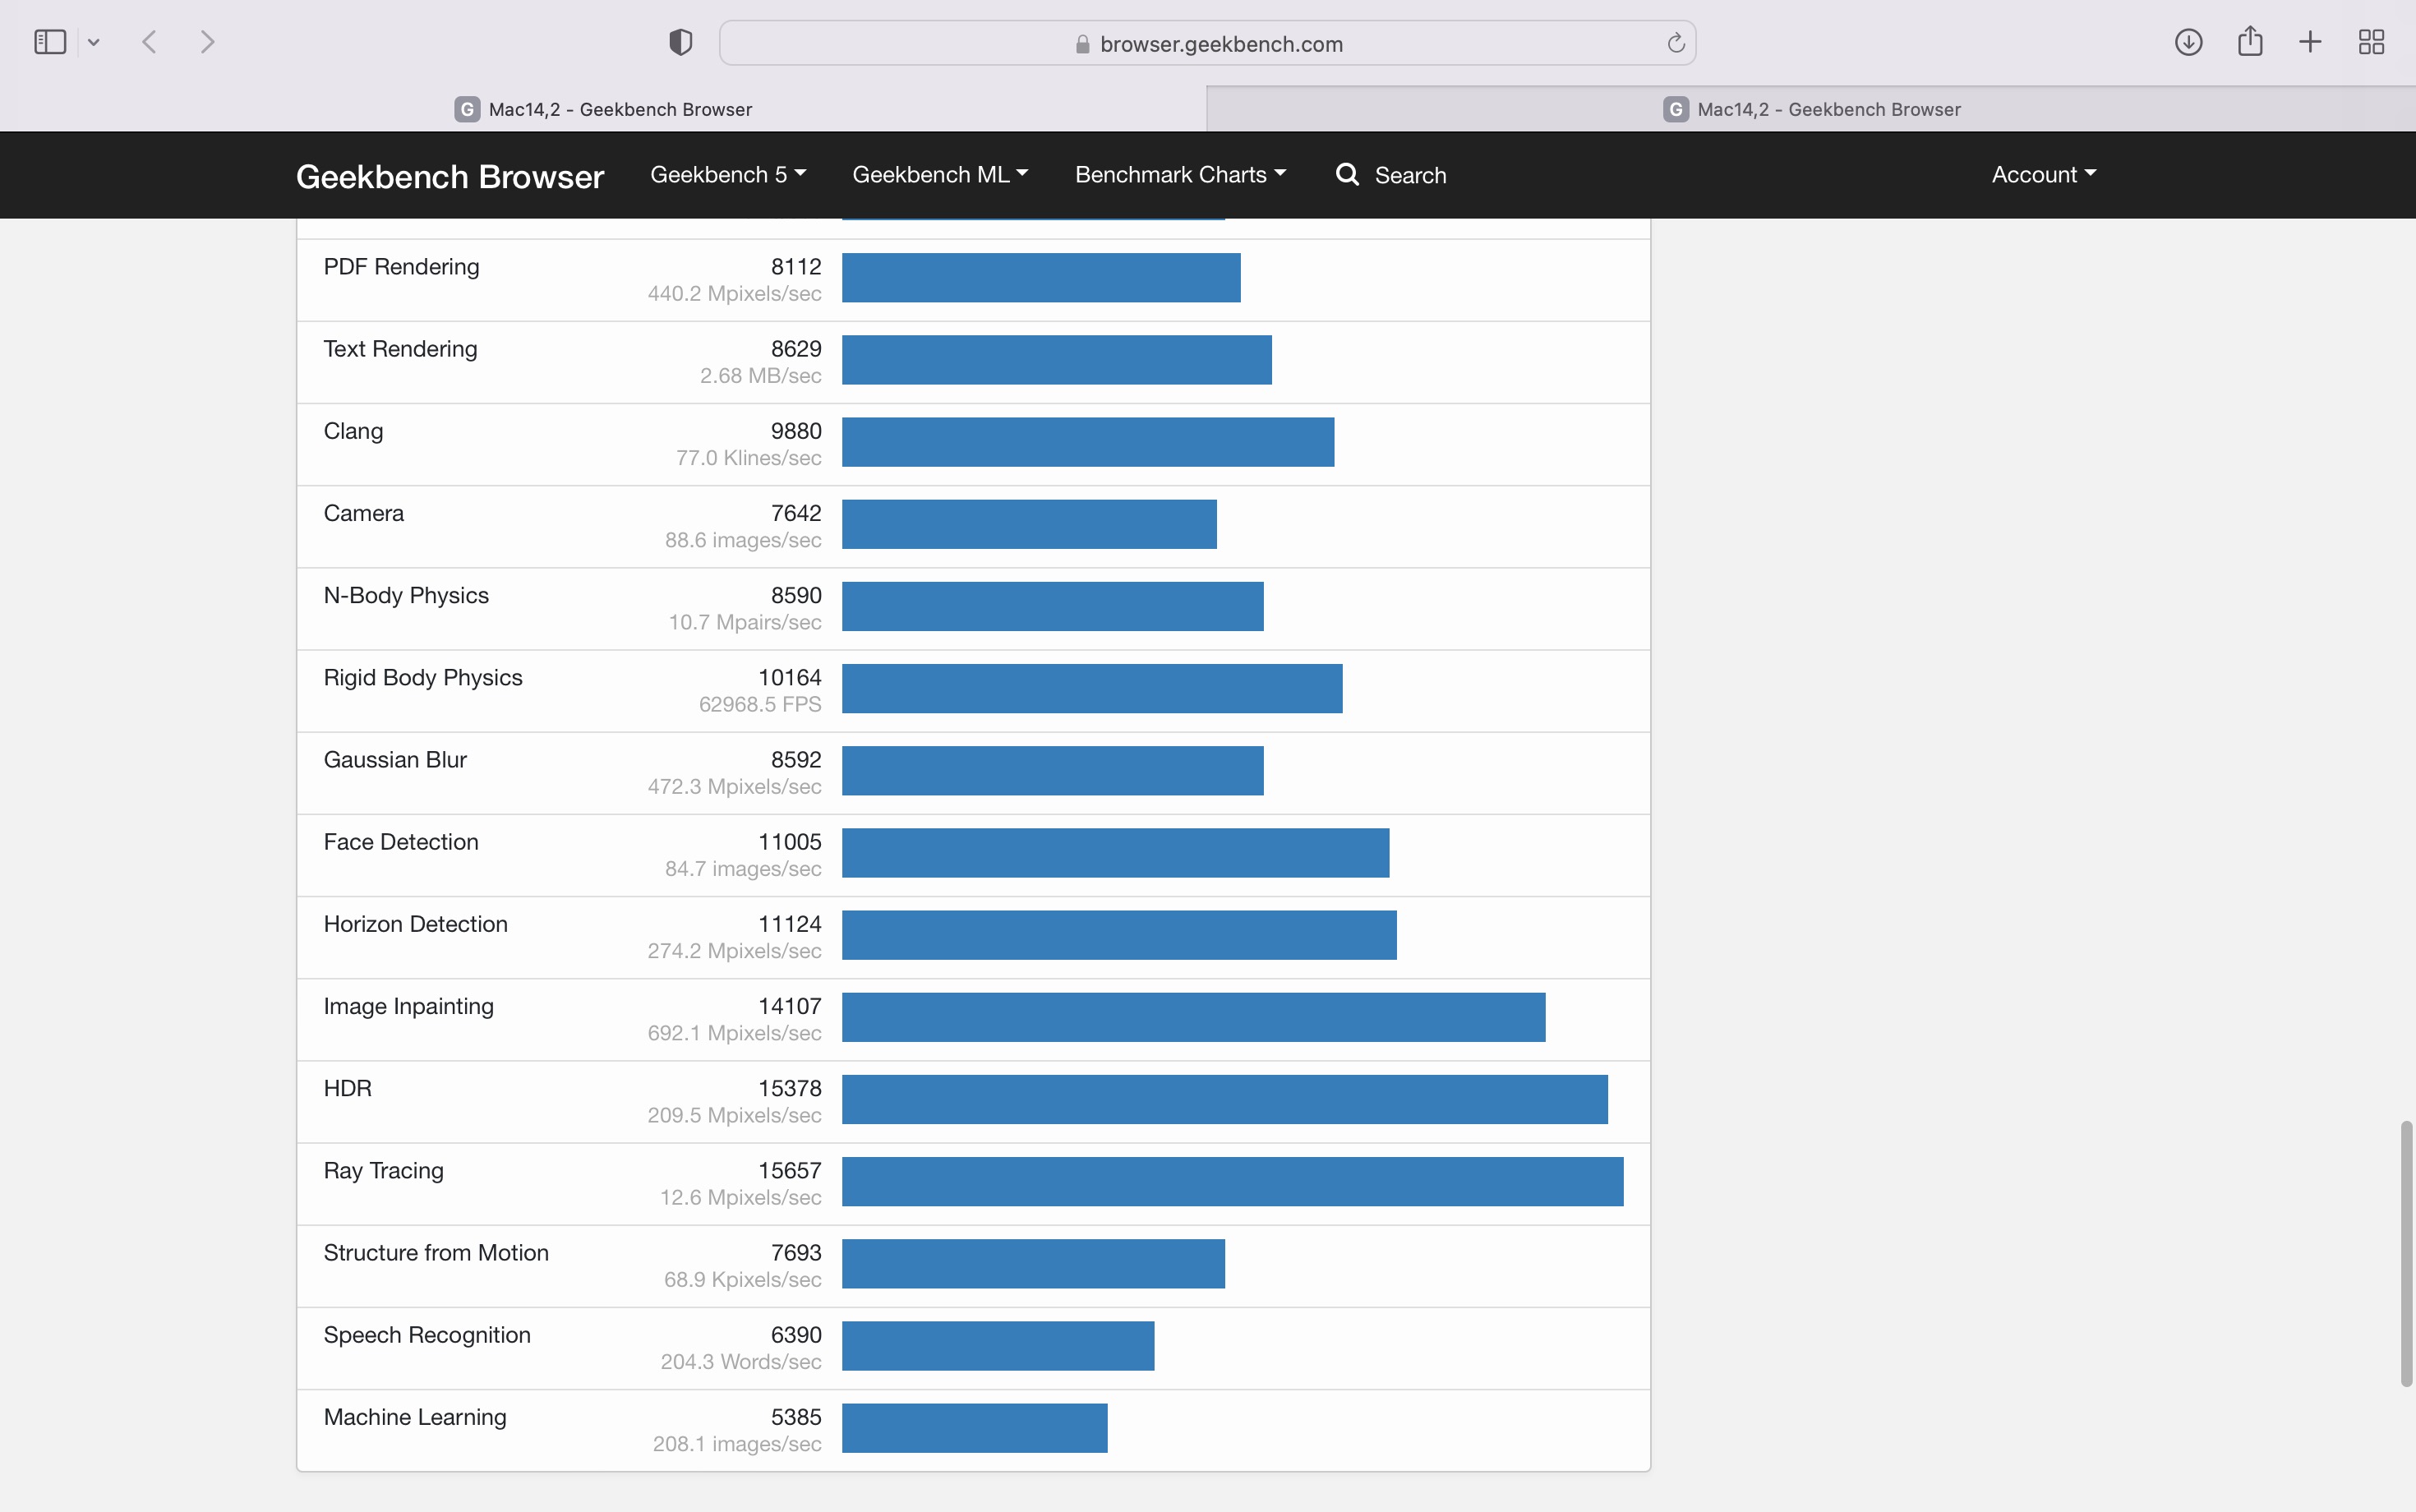
Task: Click the Image Inpainting blue score bar
Action: [1194, 1017]
